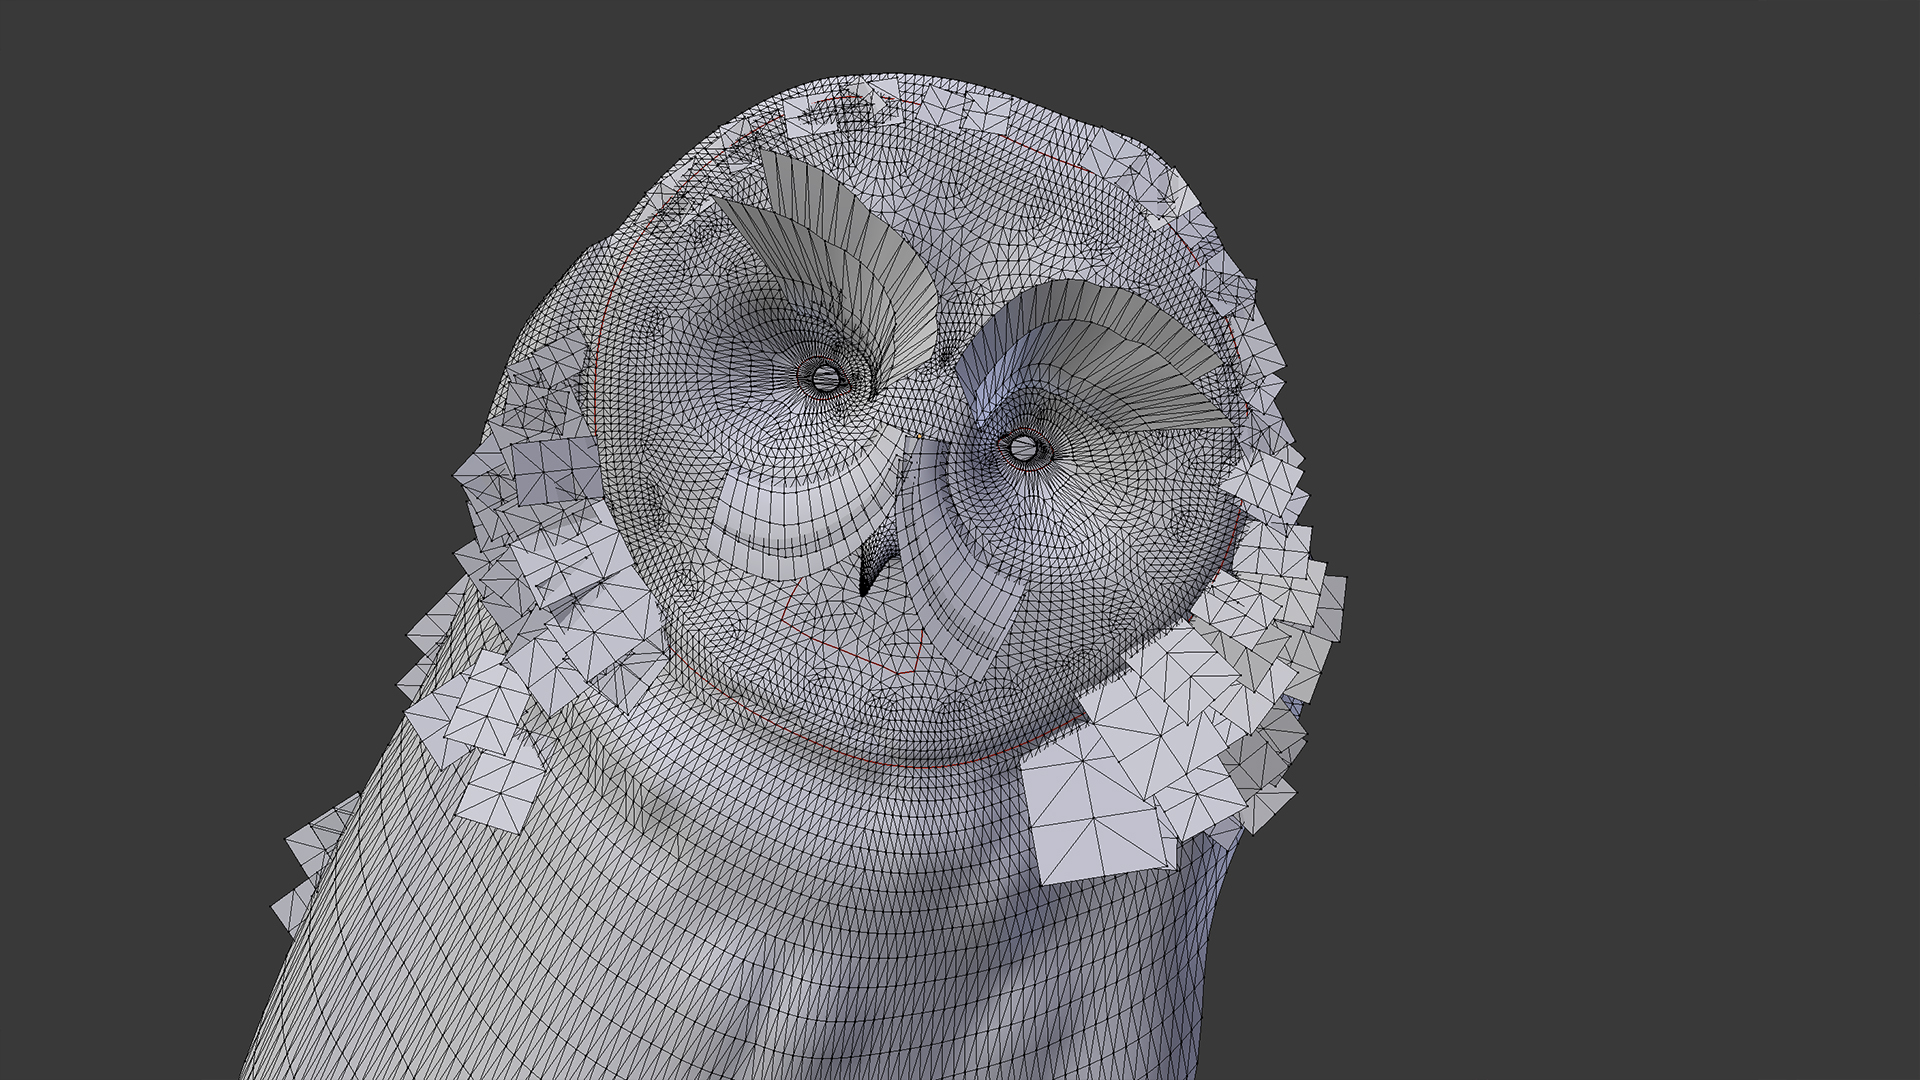Click the owl's left eye pupil
This screenshot has height=1080, width=1920.
point(826,377)
